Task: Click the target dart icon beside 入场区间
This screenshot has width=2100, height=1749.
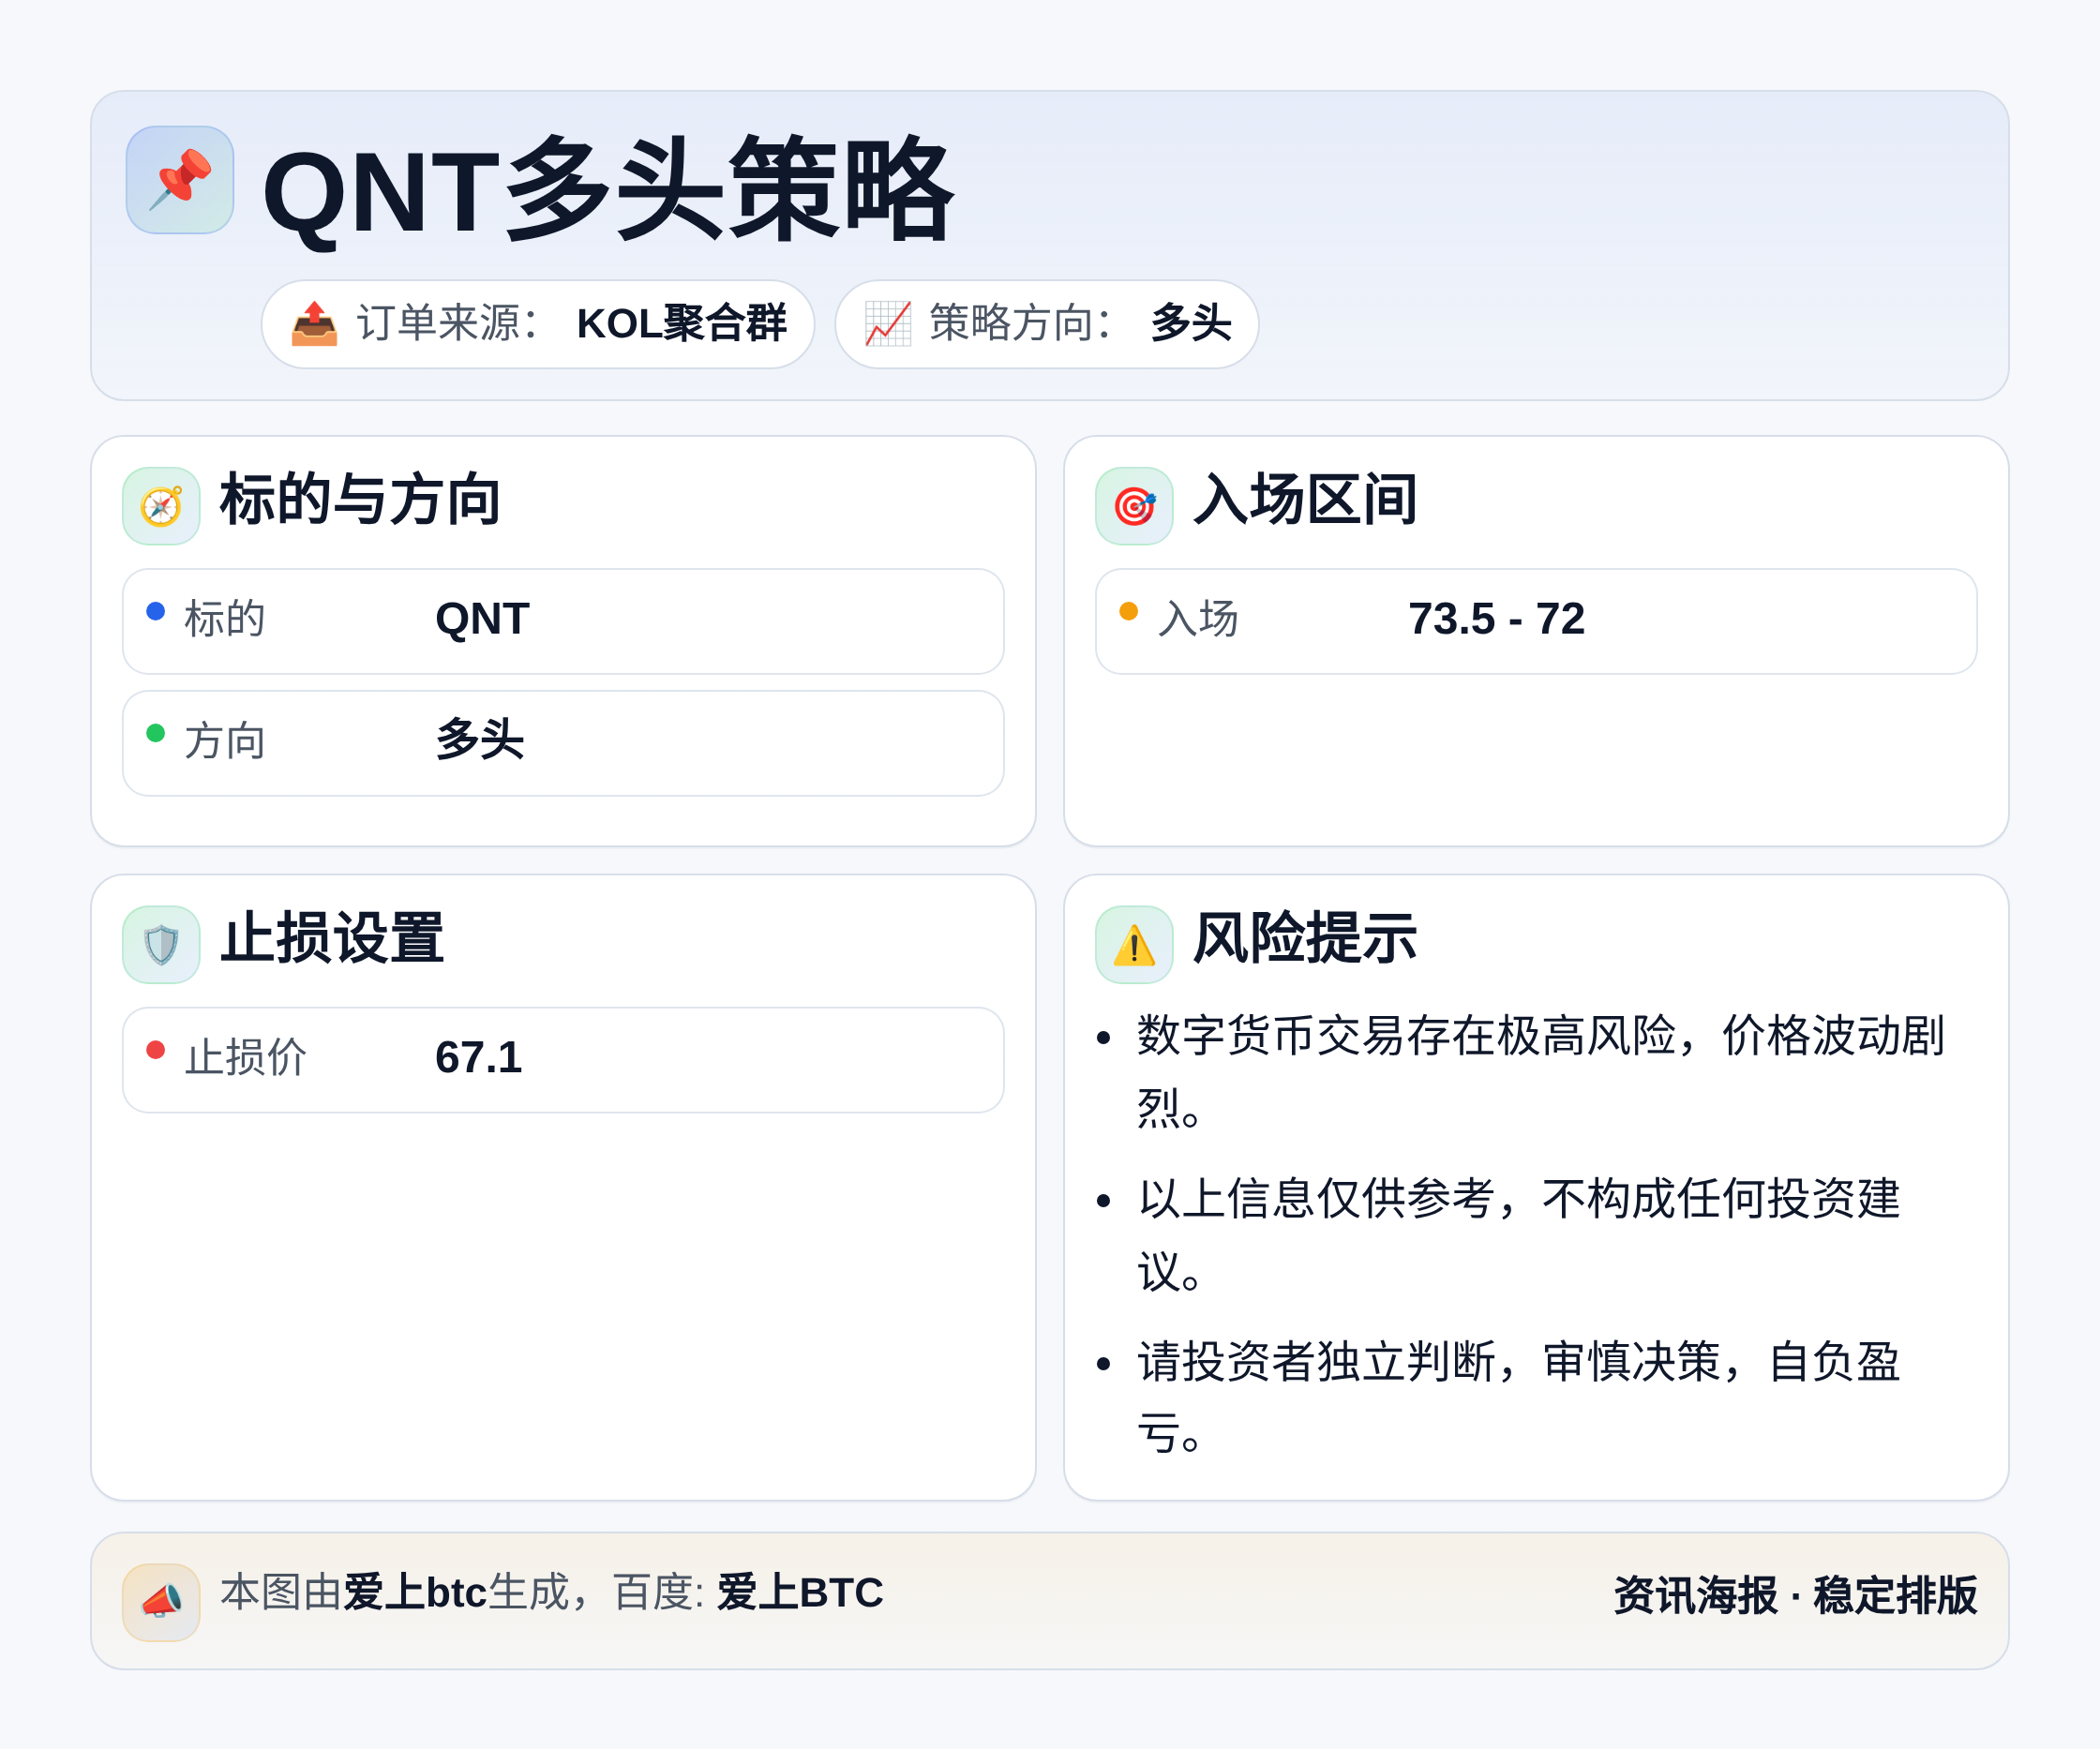Action: point(1134,506)
